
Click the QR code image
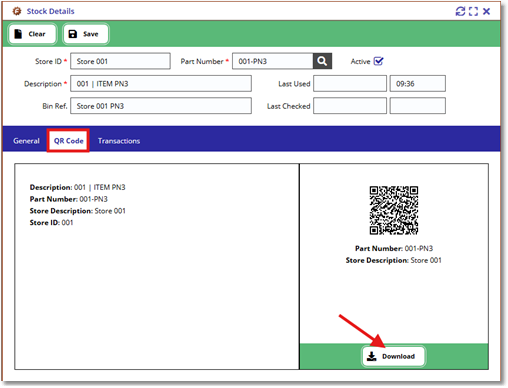point(394,210)
